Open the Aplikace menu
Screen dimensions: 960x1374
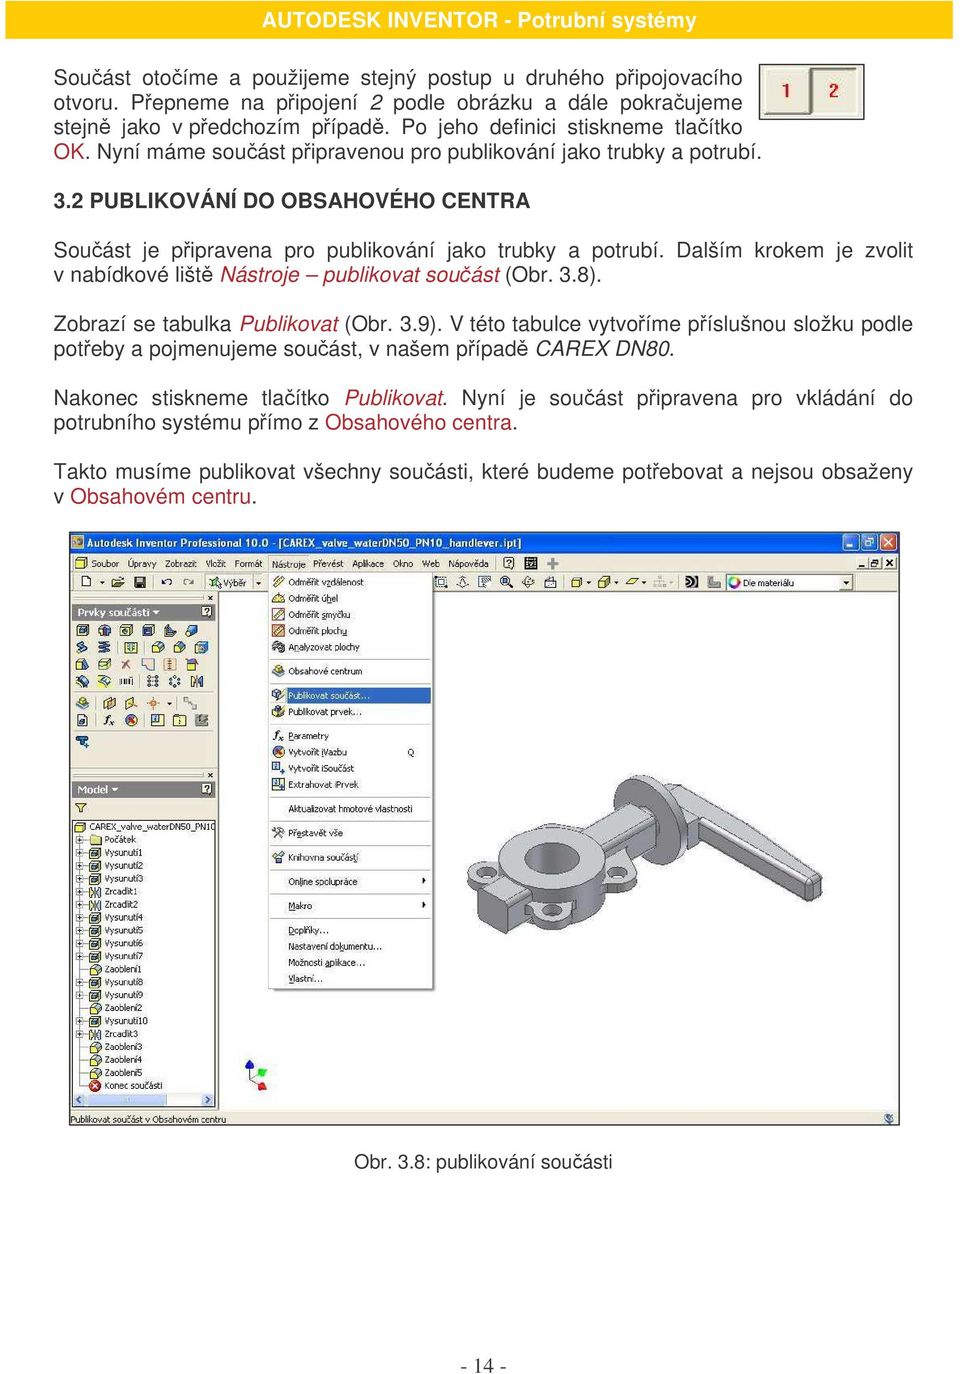(368, 563)
